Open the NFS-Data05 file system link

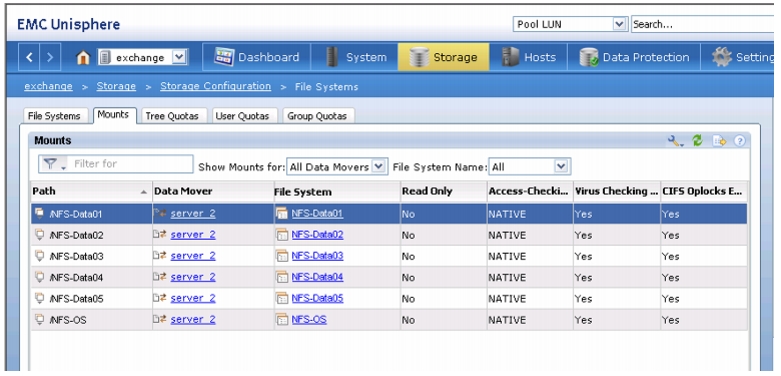[317, 298]
